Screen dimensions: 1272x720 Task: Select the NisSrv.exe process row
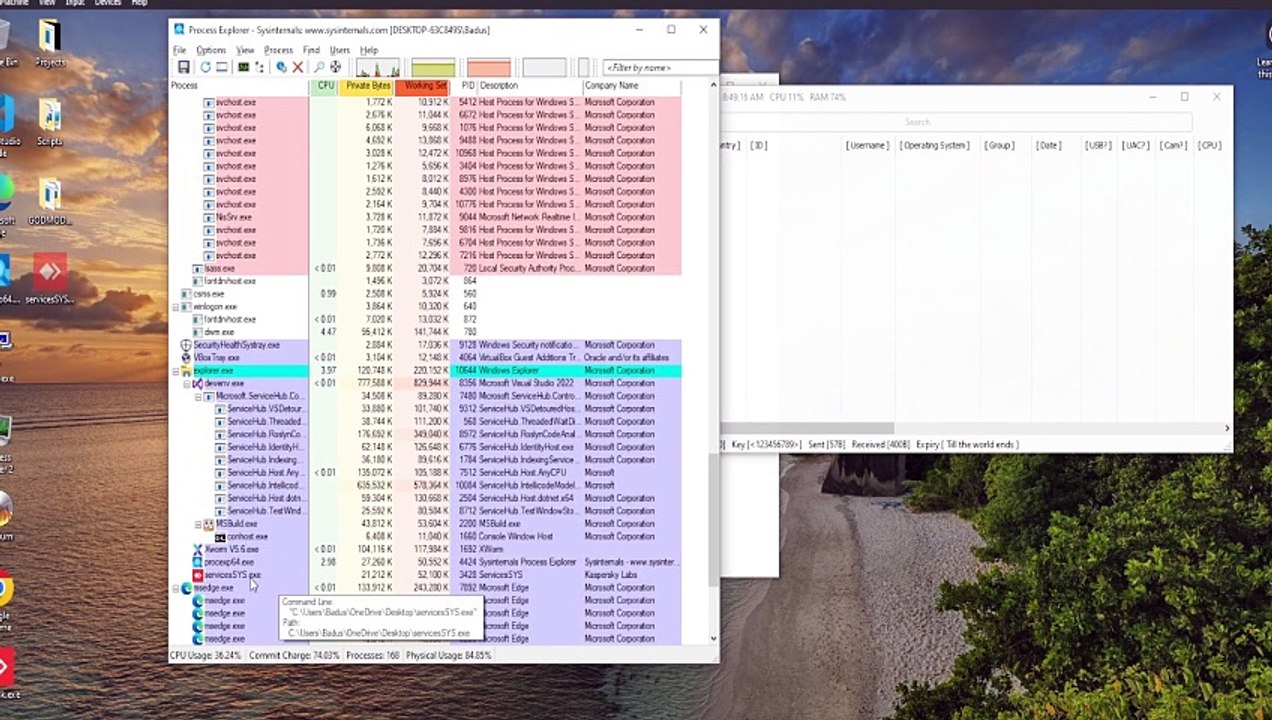click(x=425, y=217)
